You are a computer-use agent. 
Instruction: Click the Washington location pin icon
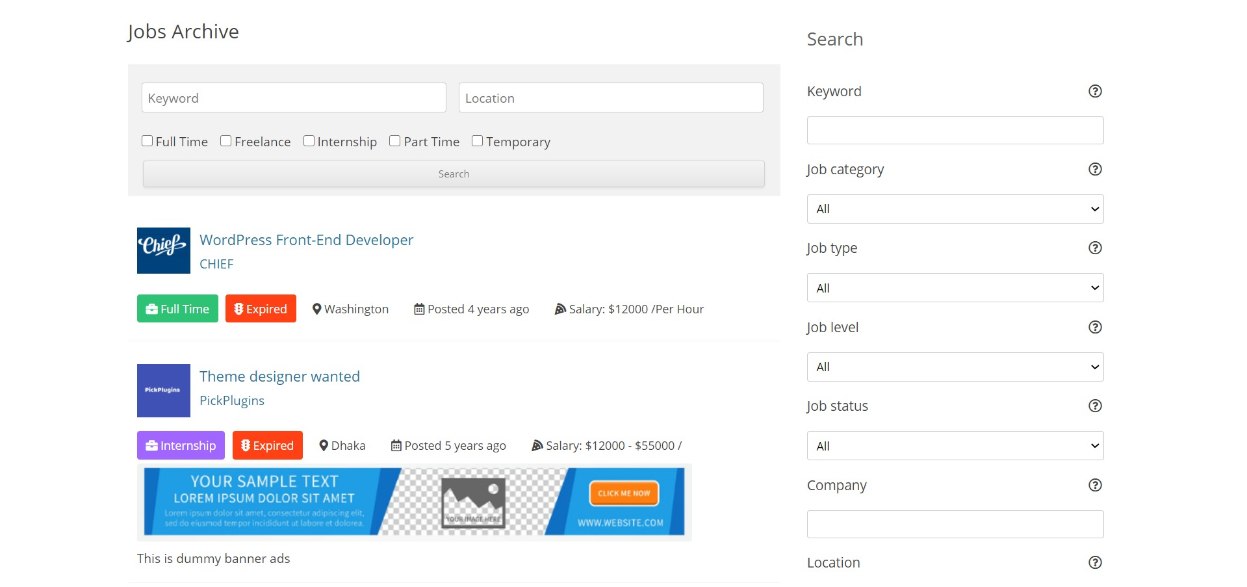(x=317, y=309)
